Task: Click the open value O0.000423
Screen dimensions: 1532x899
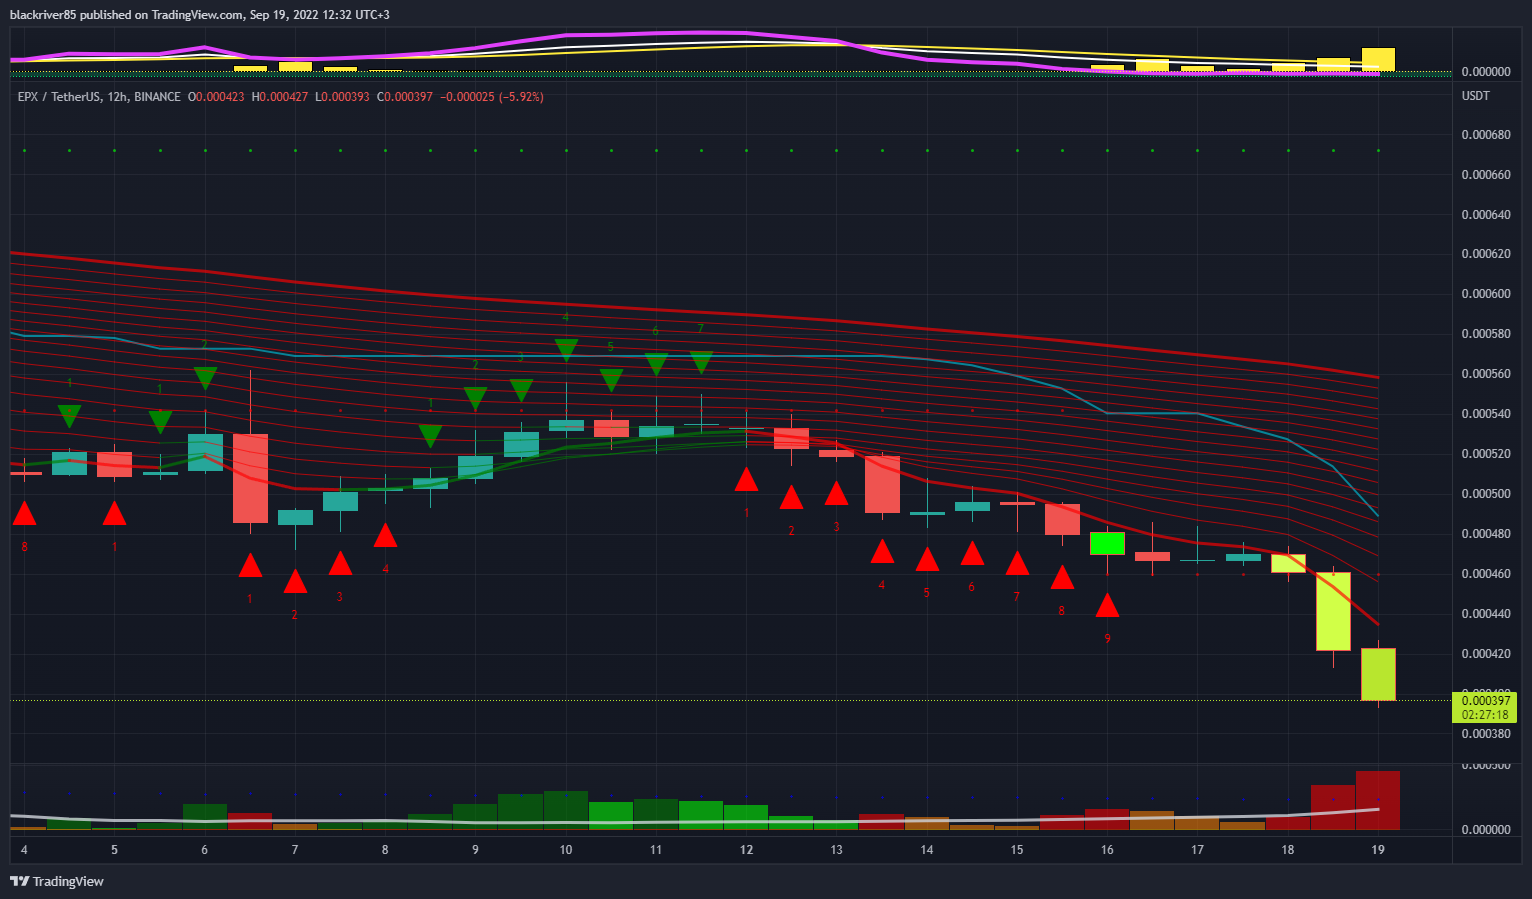Action: (216, 97)
